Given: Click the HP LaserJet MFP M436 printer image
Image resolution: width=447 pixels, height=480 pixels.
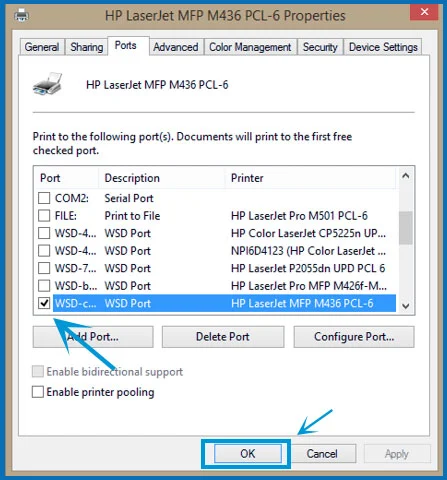Looking at the screenshot, I should (x=48, y=84).
